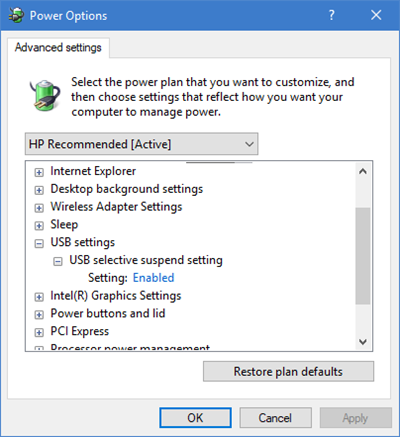Click the Cancel button

[275, 418]
